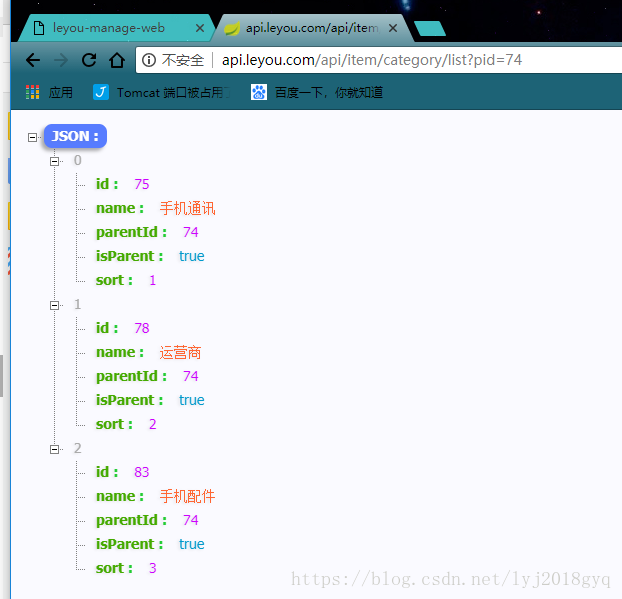Screen dimensions: 622x599
Task: Collapse array item 0
Action: point(54,161)
